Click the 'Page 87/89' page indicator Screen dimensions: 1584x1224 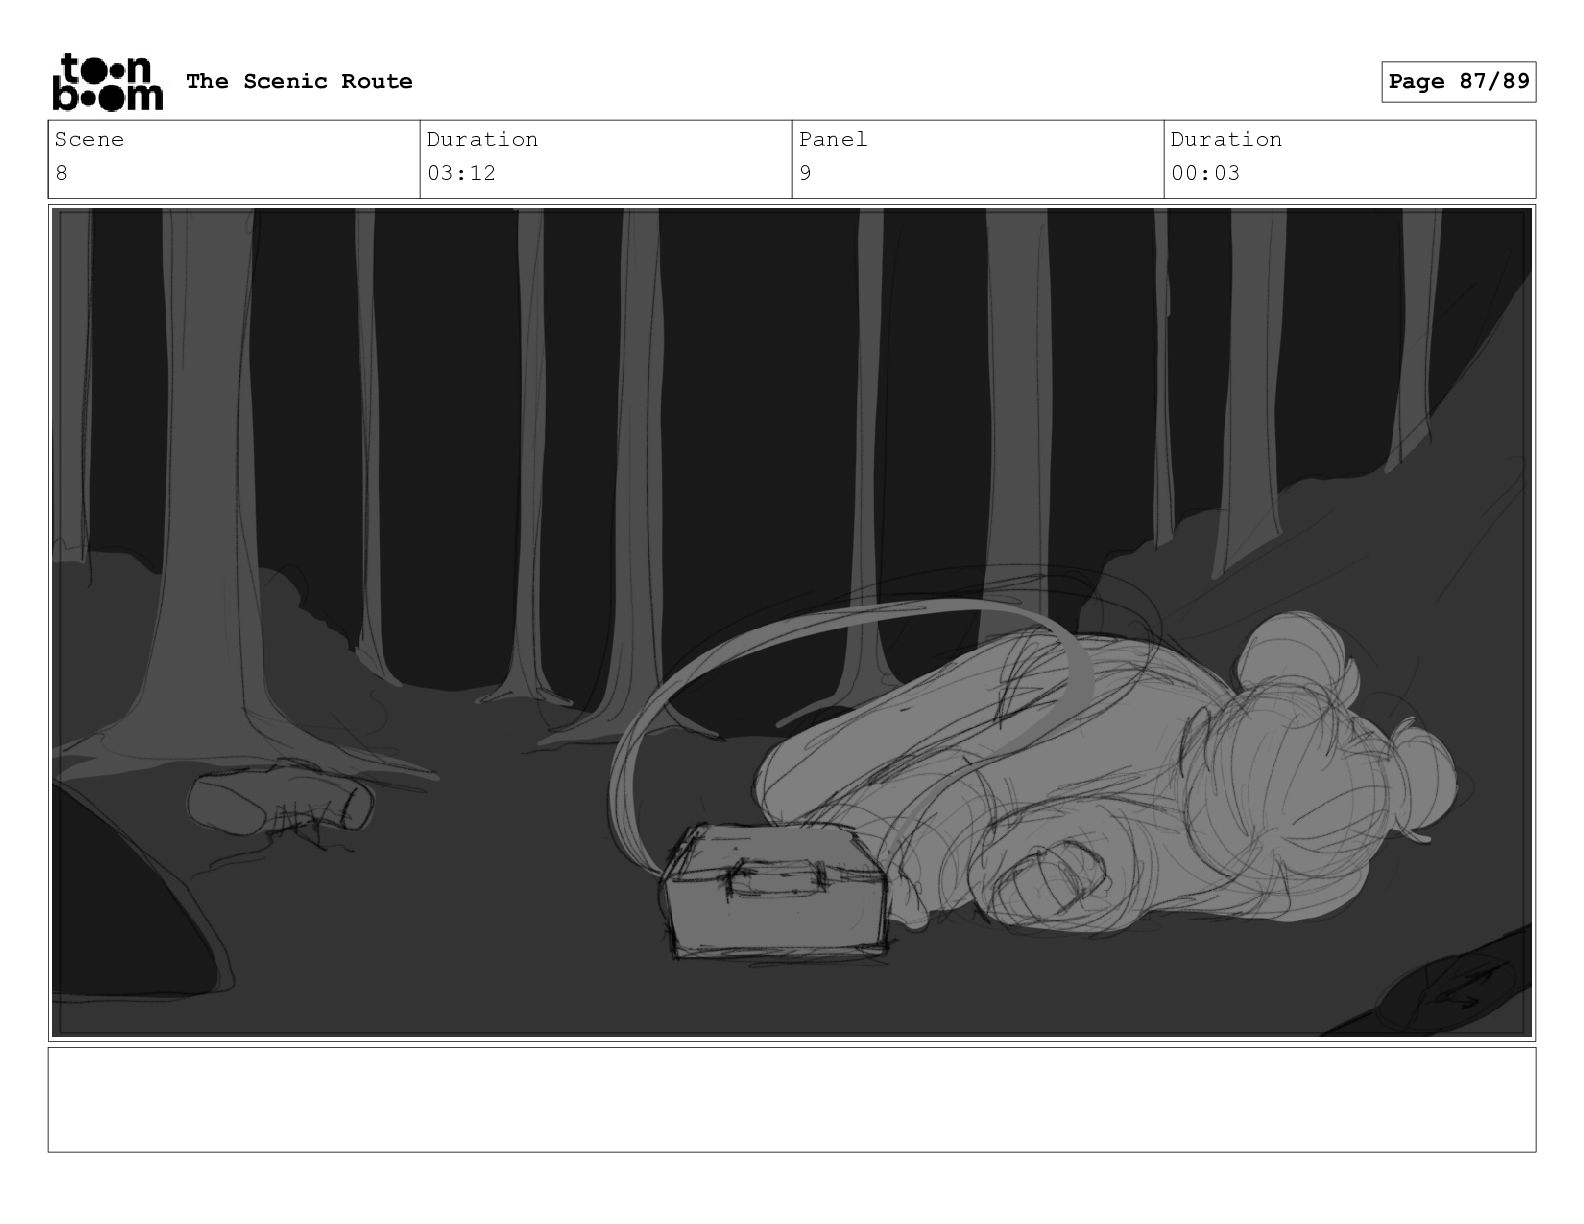tap(1458, 81)
